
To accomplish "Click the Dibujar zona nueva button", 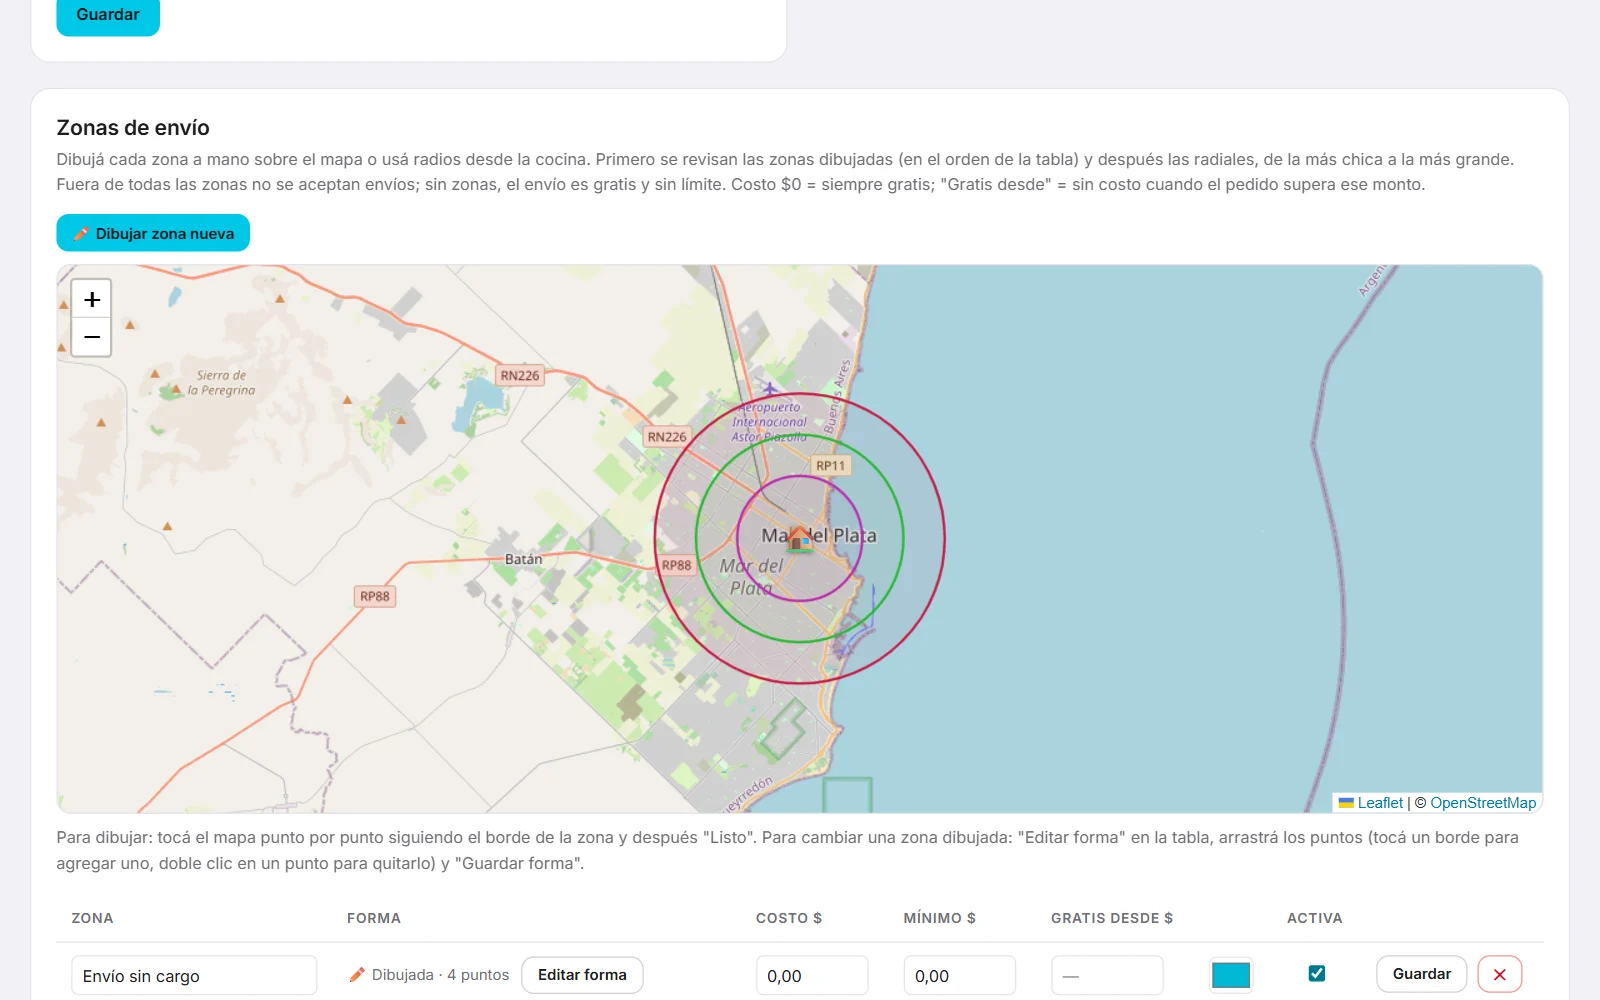I will click(153, 233).
